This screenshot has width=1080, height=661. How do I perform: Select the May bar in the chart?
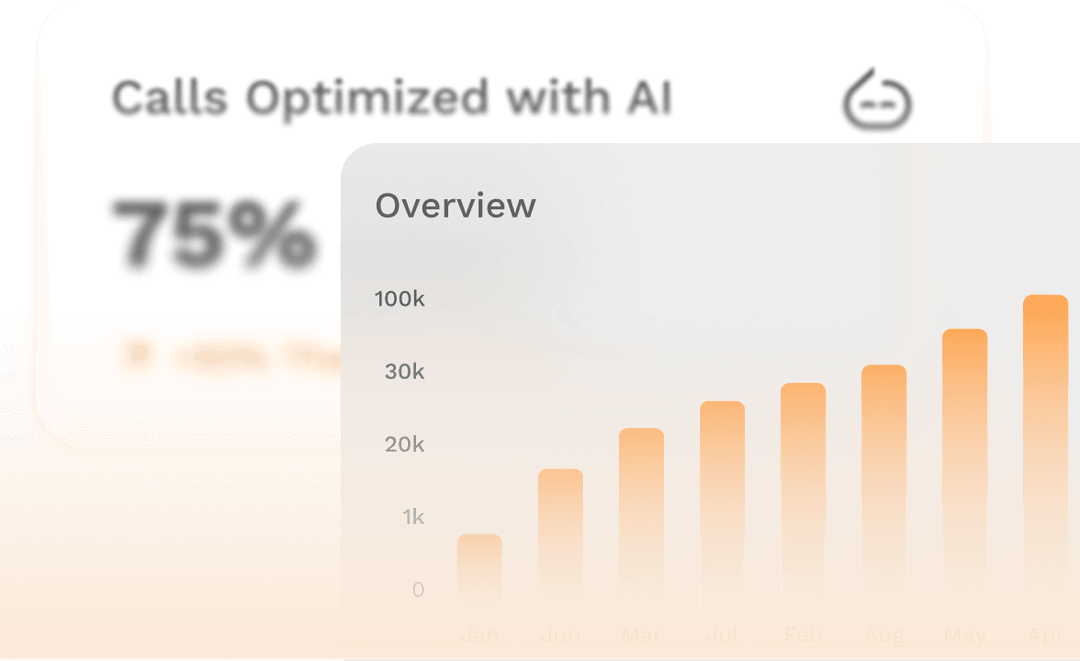click(x=964, y=470)
